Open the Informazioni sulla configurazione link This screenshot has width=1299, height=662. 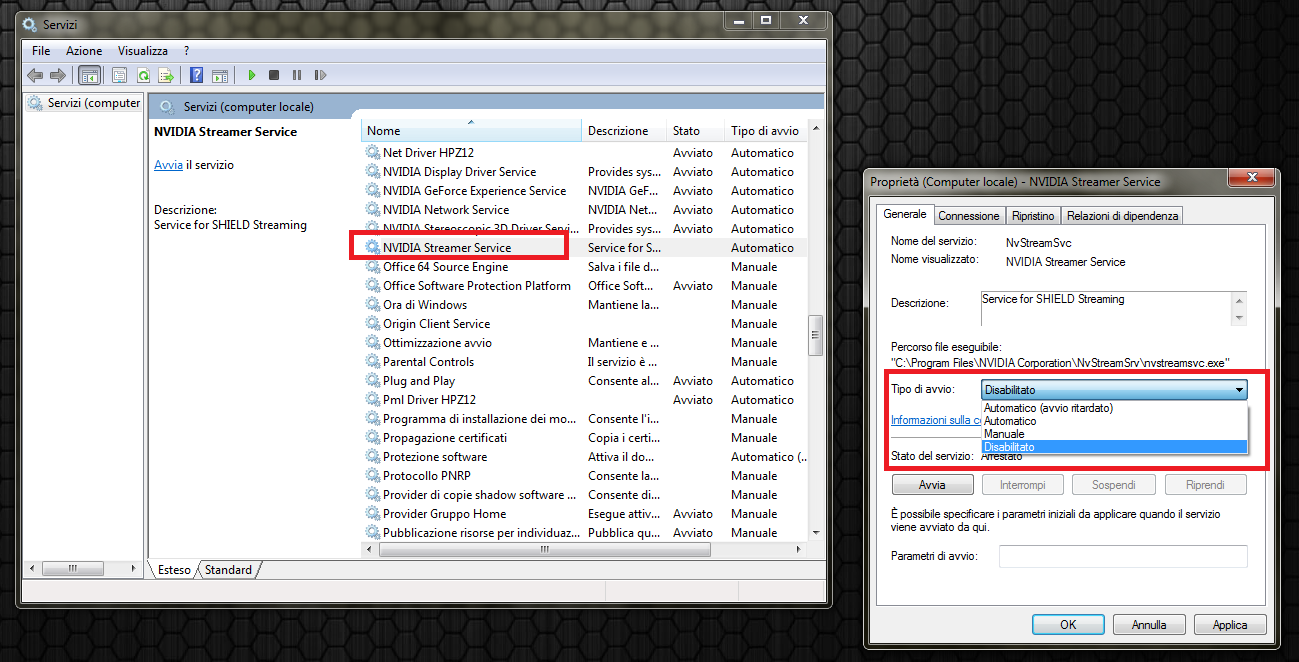pyautogui.click(x=936, y=420)
